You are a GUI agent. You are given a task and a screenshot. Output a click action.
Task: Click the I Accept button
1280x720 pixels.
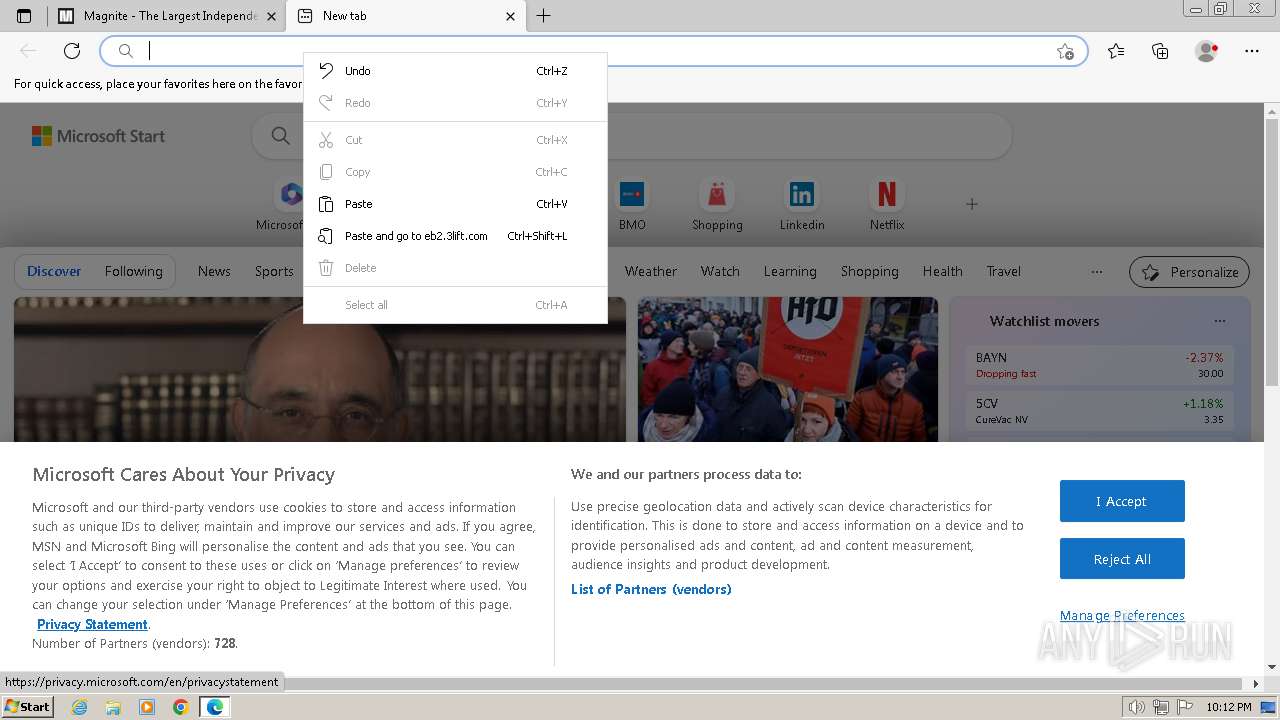coord(1122,501)
